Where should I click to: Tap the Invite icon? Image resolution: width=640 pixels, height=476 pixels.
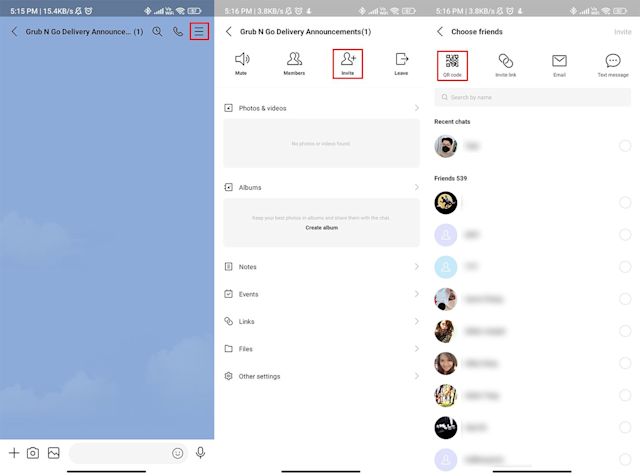tap(348, 64)
